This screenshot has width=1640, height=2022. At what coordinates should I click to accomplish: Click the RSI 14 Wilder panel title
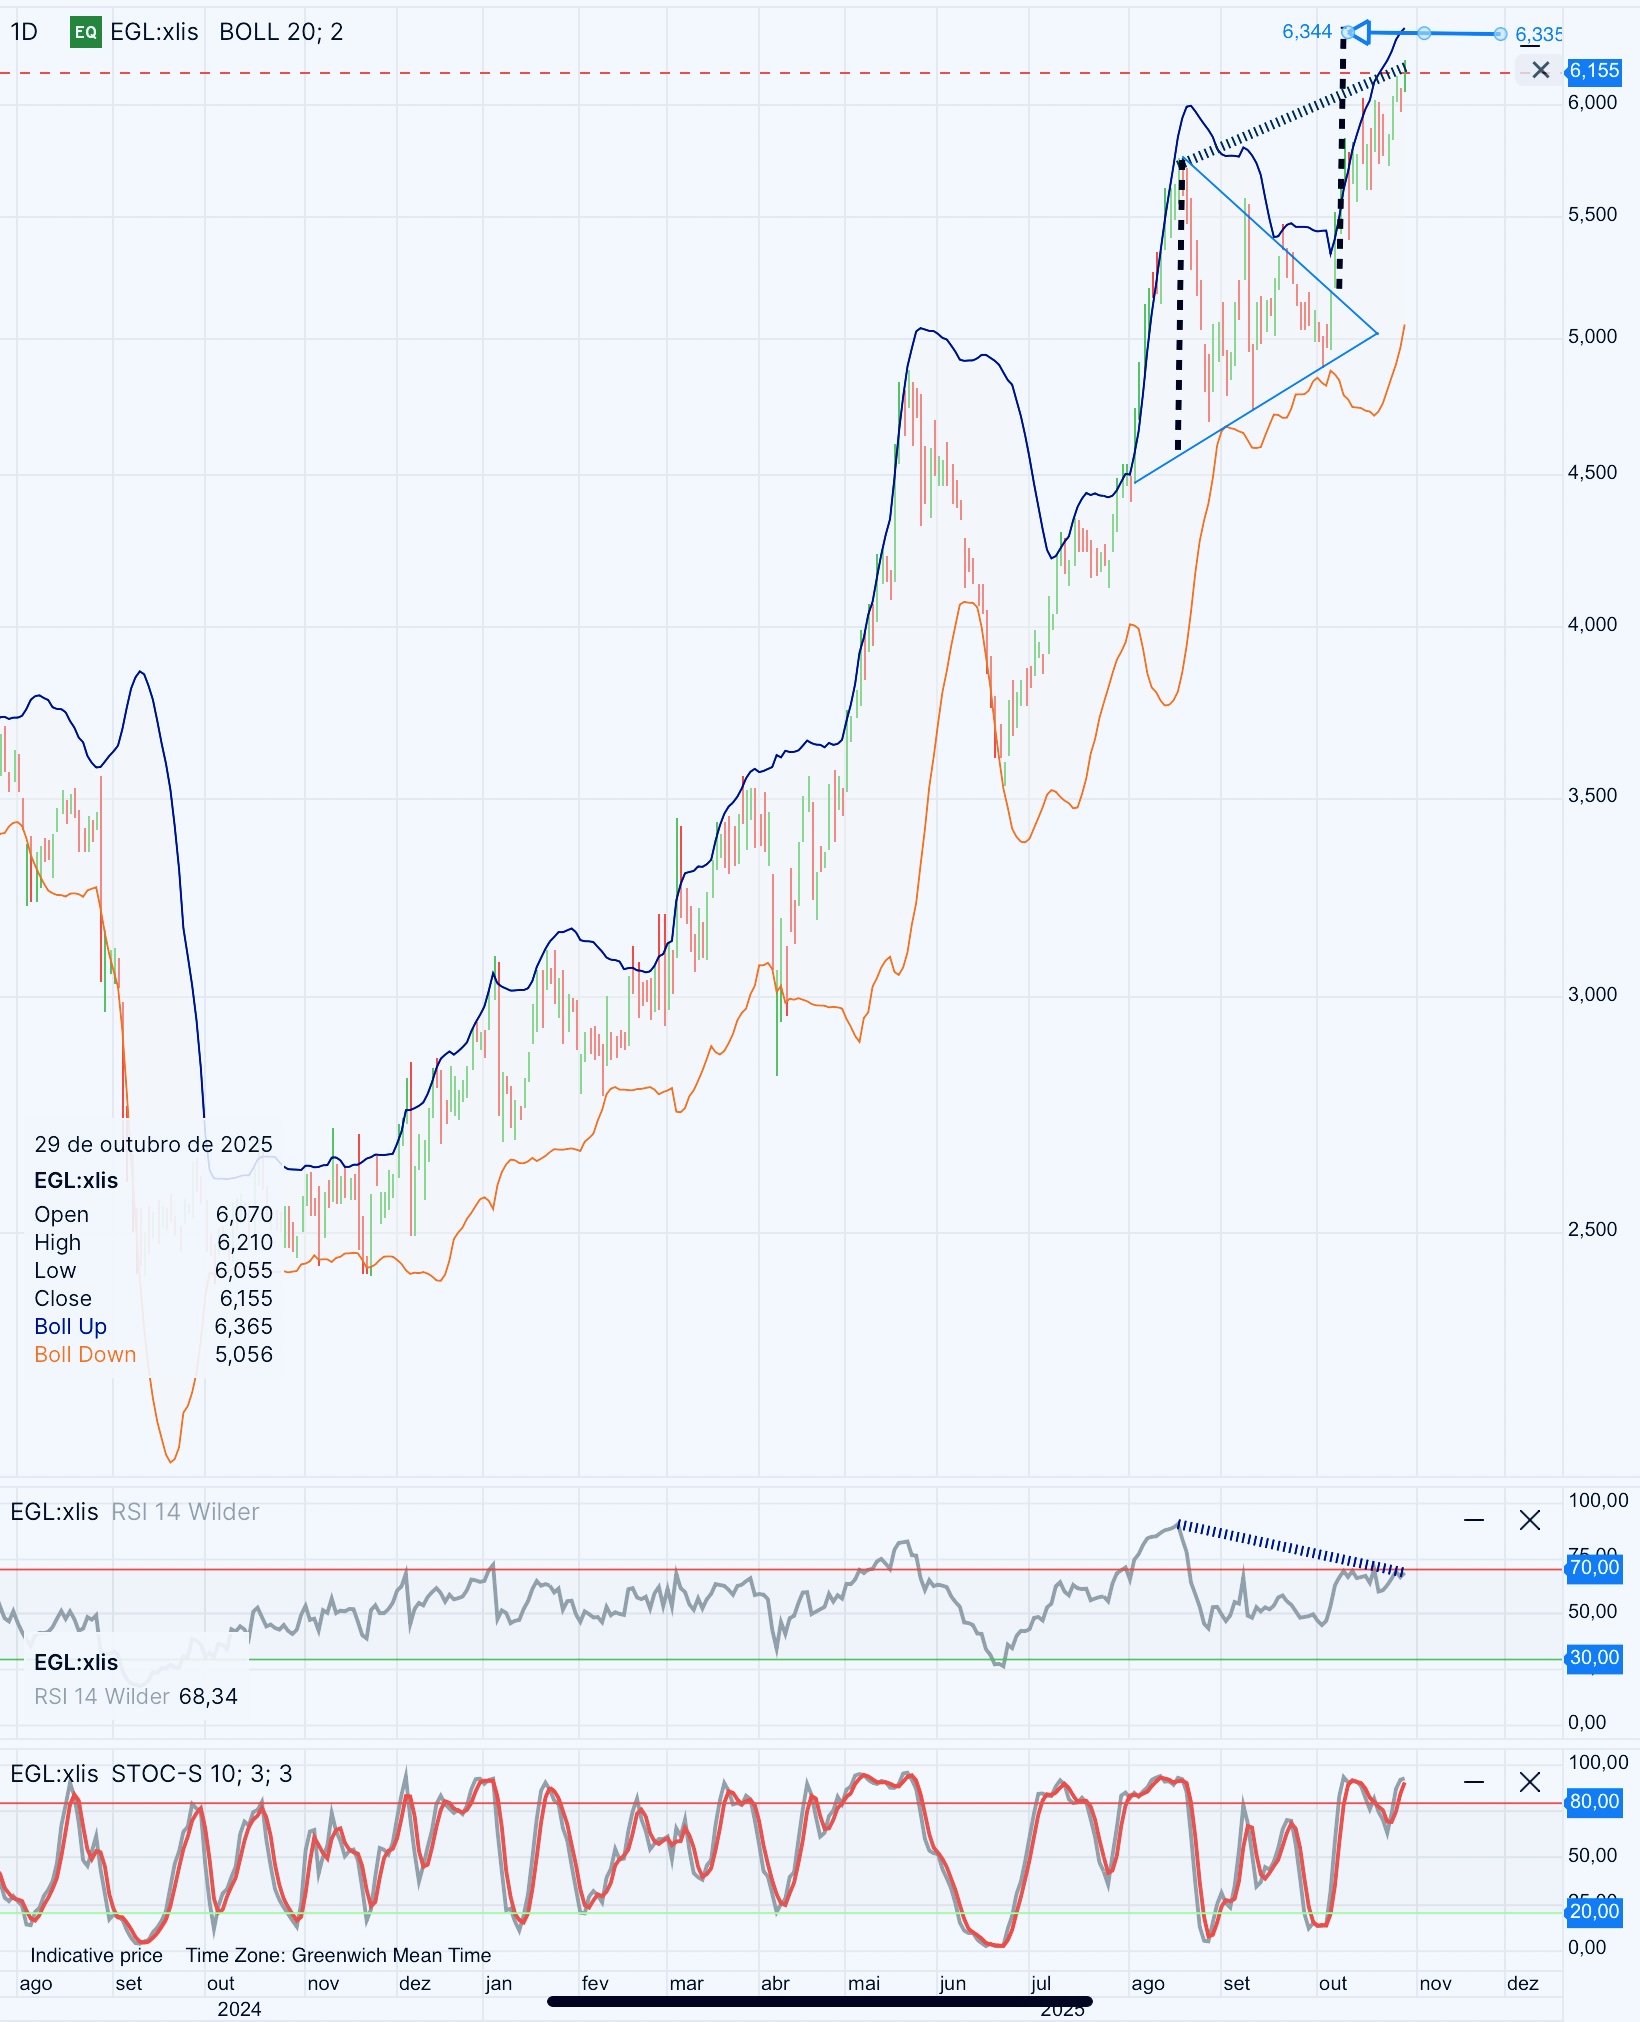(x=185, y=1512)
